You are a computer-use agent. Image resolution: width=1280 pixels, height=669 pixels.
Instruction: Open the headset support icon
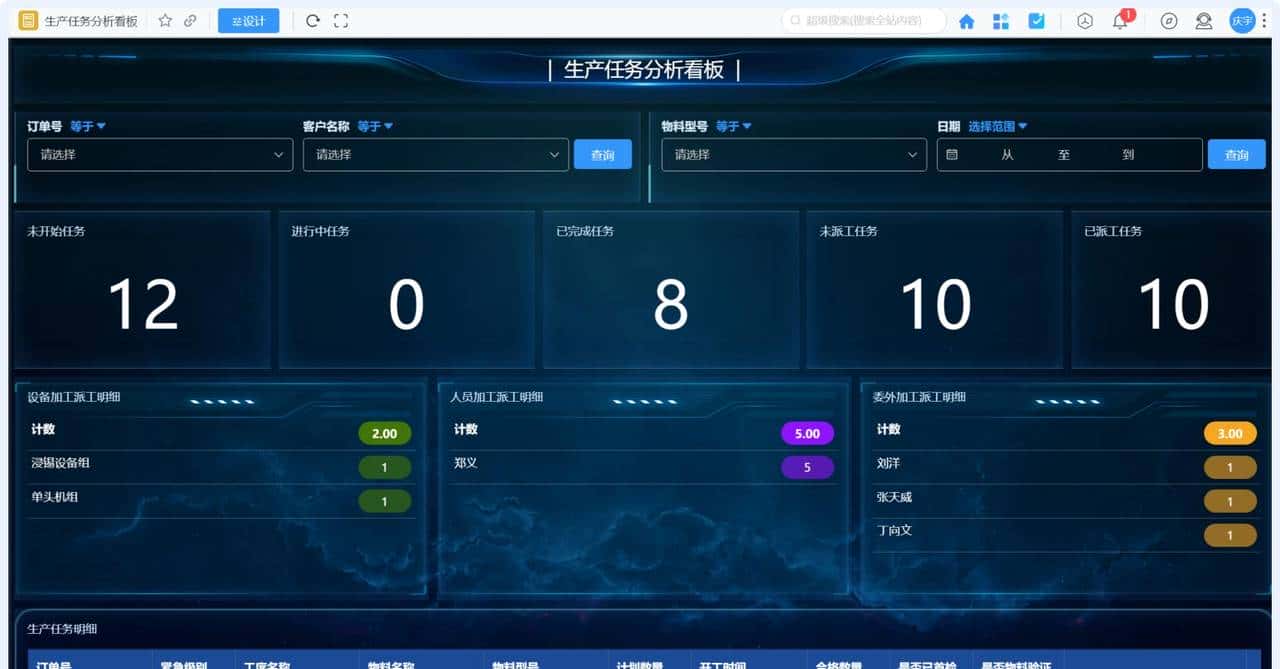[1204, 21]
